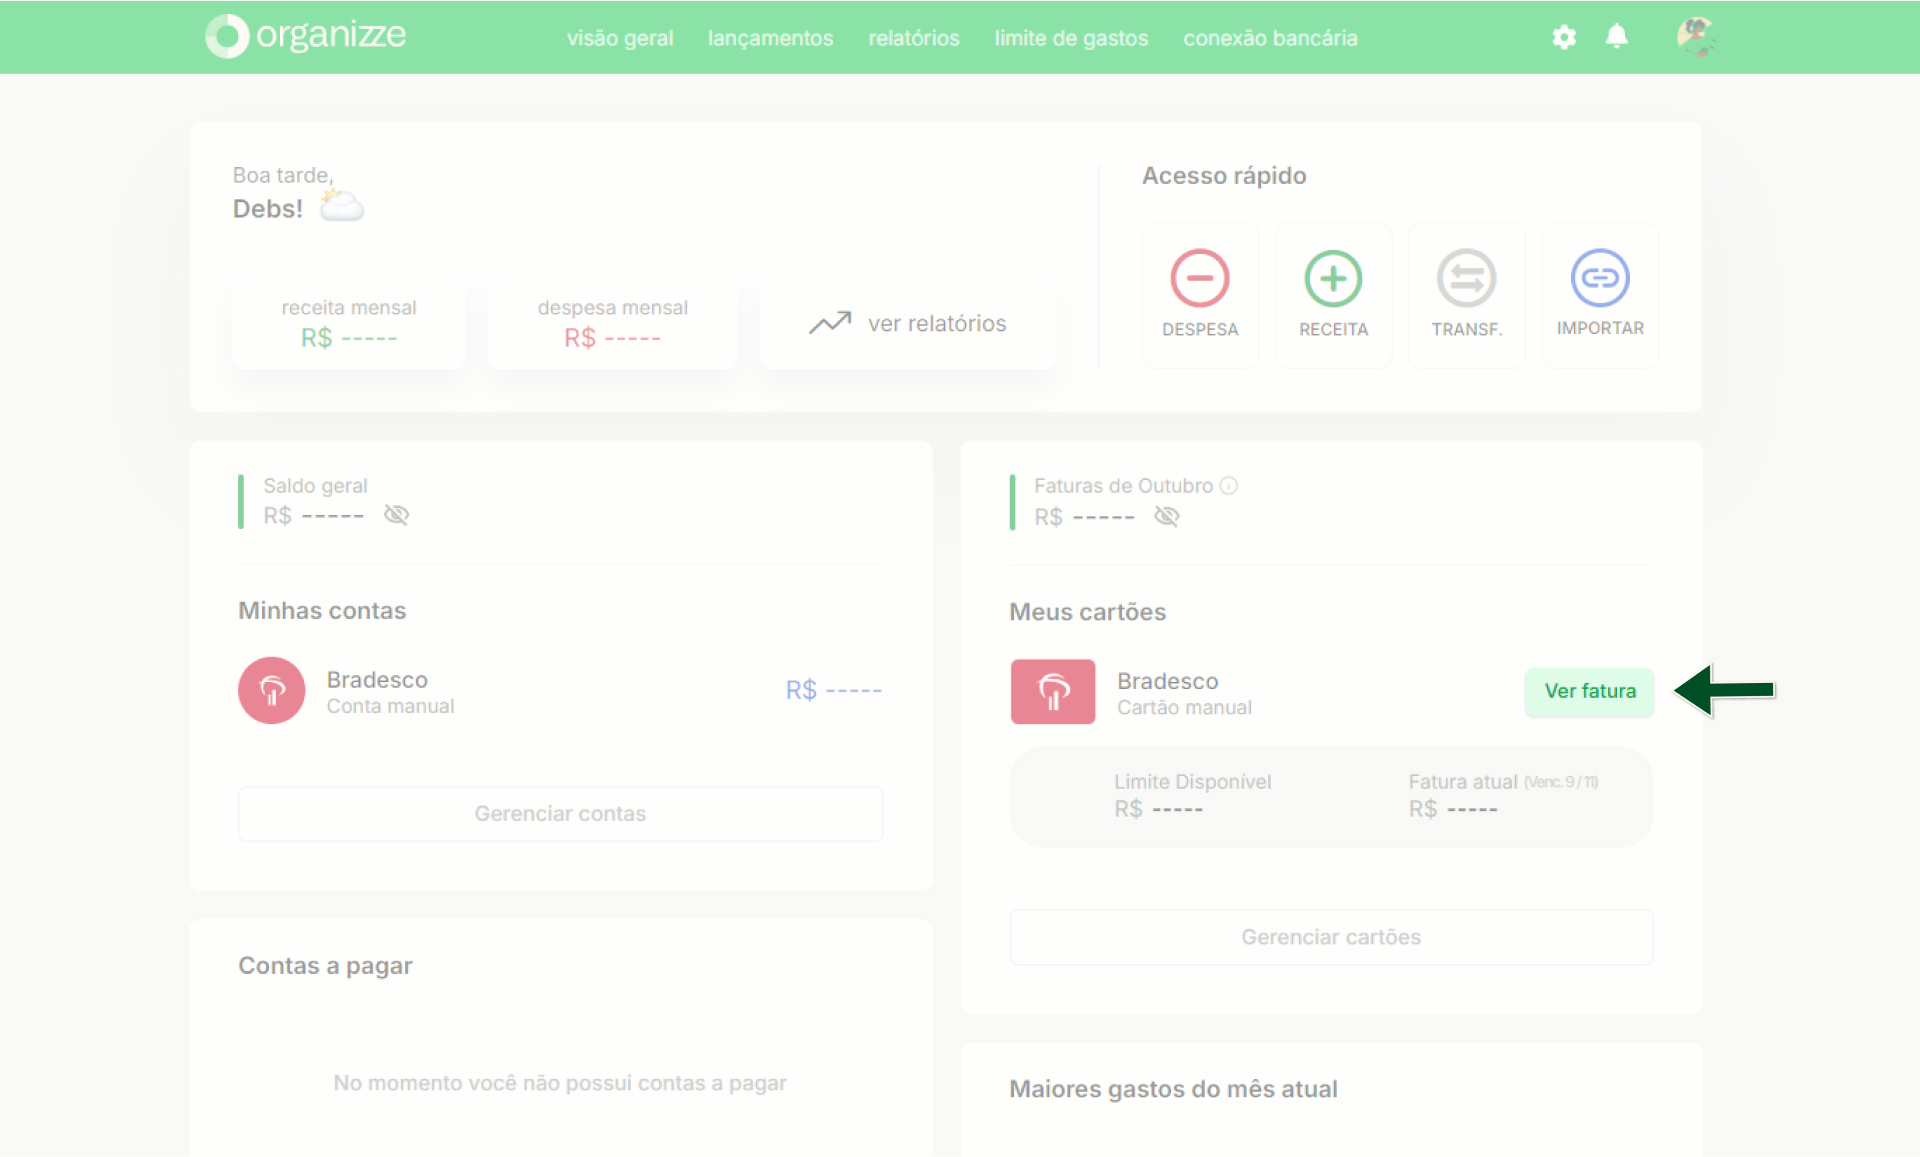The image size is (1920, 1157).
Task: Open notifications with the bell icon
Action: 1616,37
